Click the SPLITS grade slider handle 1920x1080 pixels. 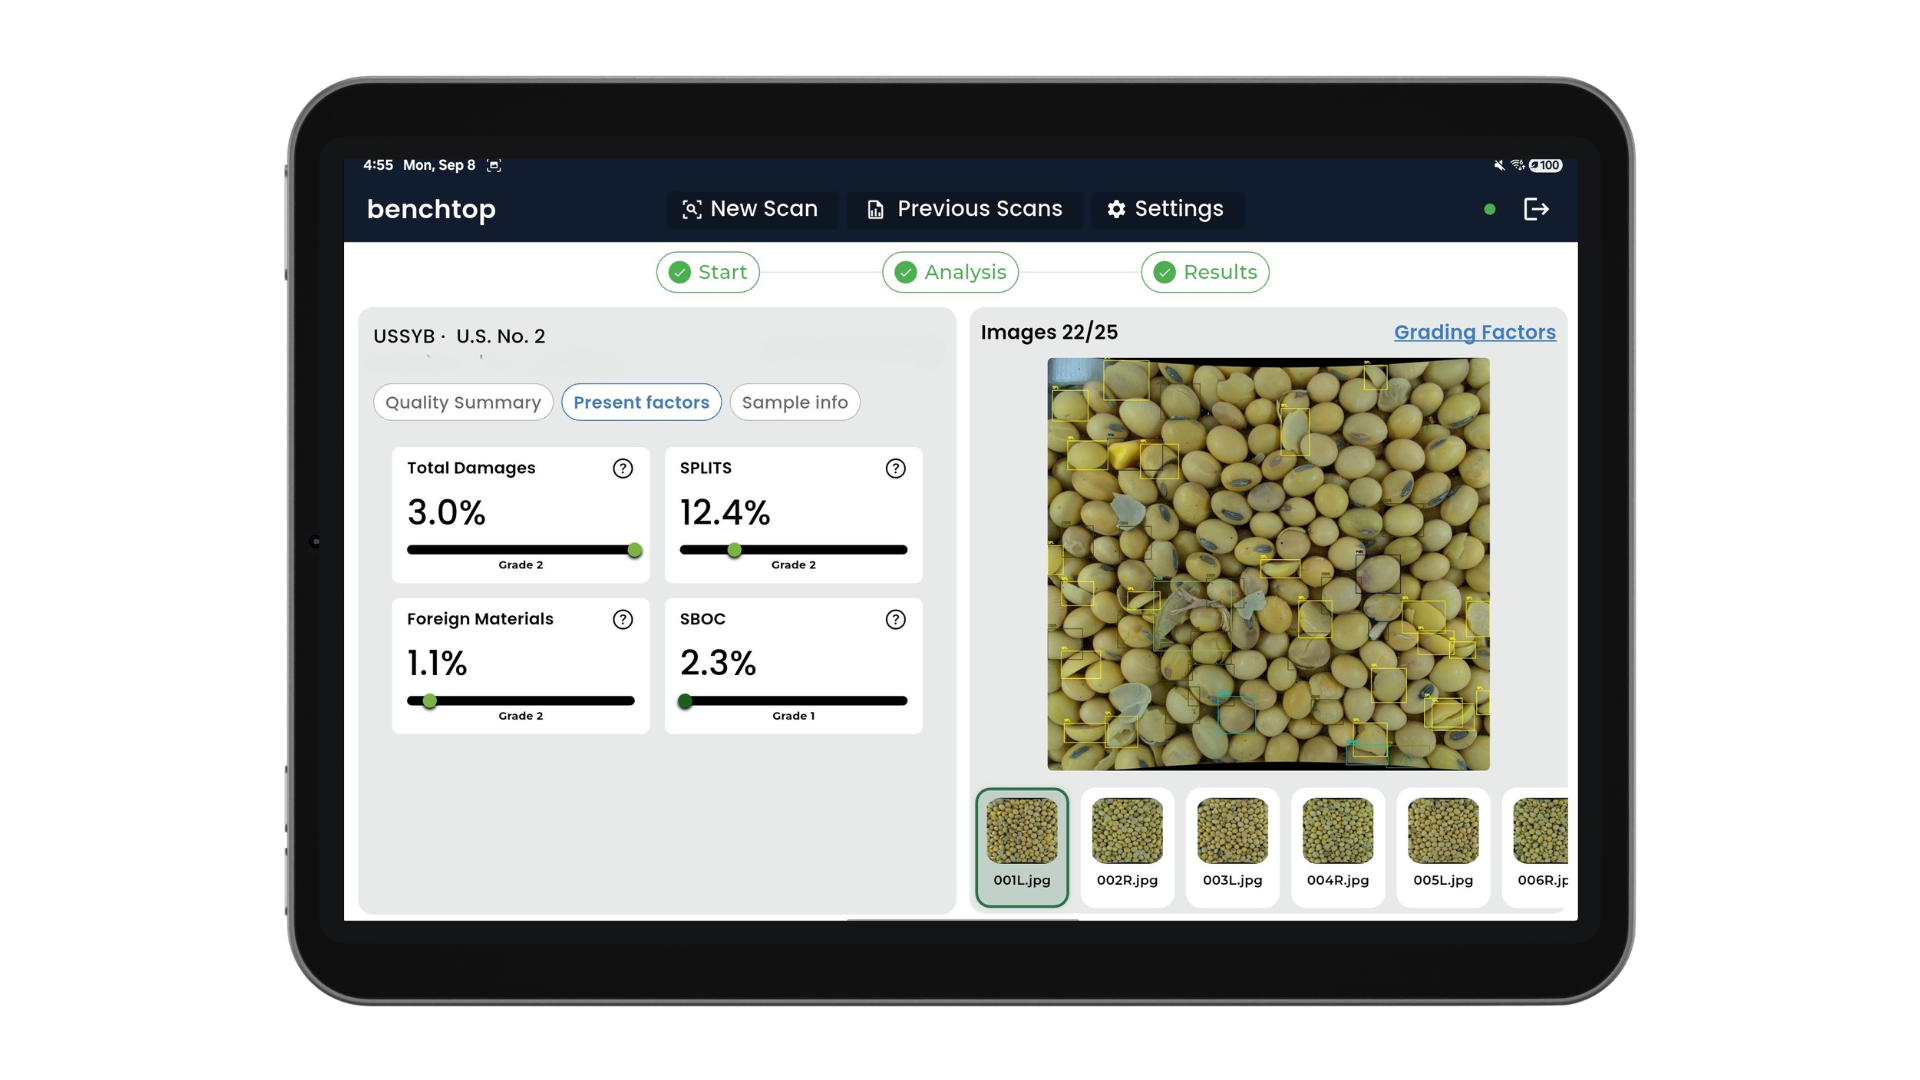point(734,550)
